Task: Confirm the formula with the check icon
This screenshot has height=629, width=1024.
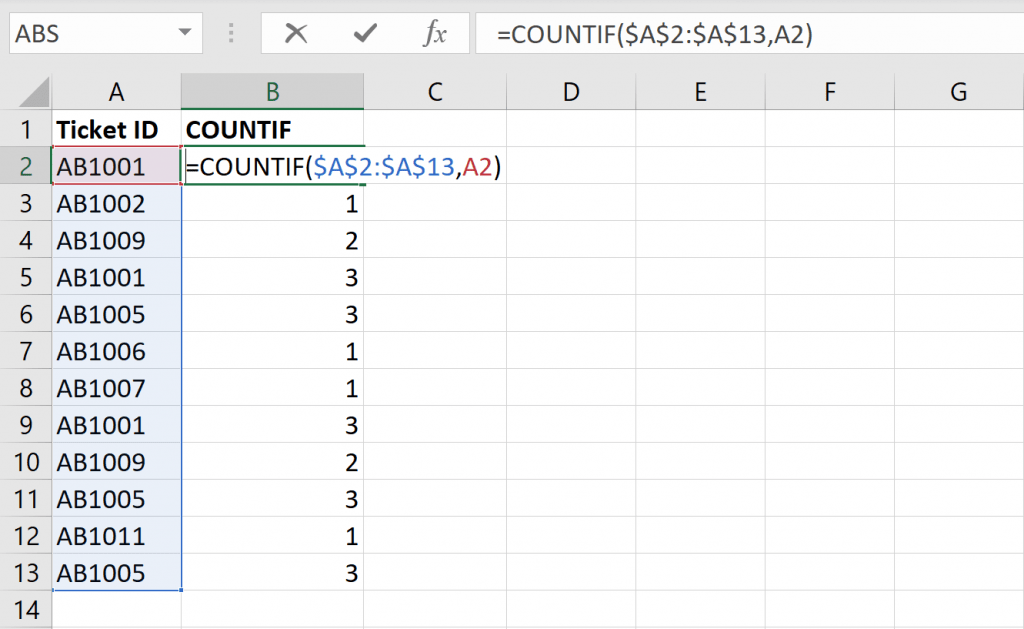Action: (x=368, y=32)
